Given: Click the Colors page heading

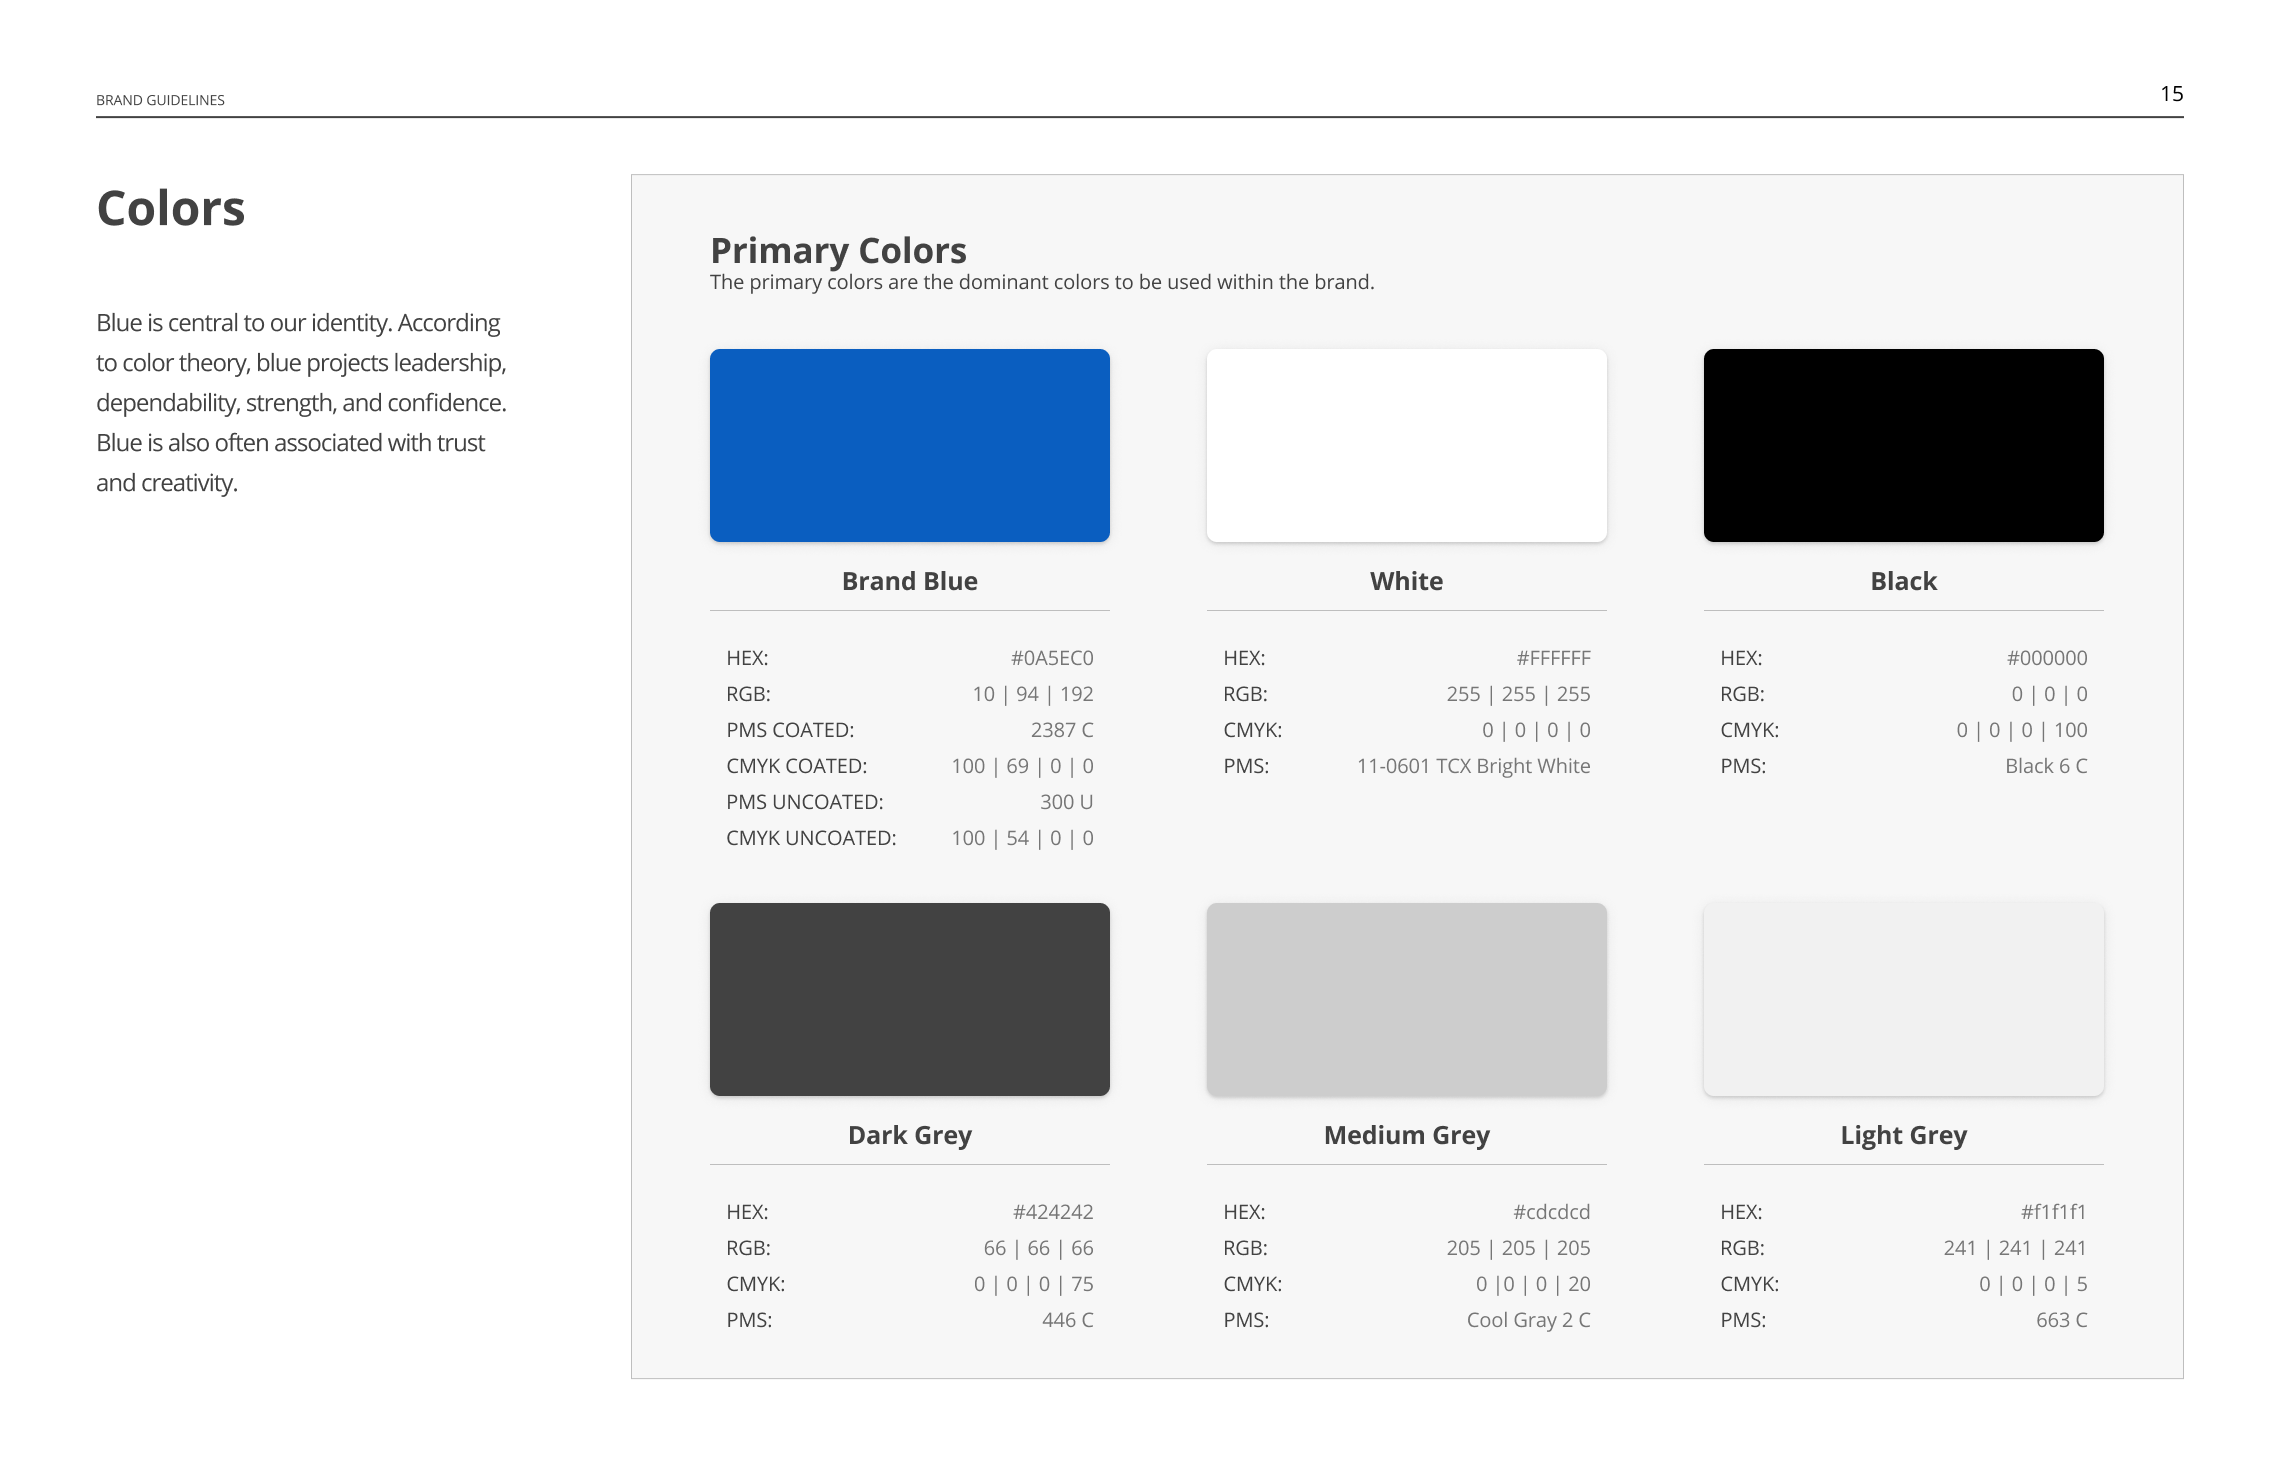Looking at the screenshot, I should click(171, 208).
